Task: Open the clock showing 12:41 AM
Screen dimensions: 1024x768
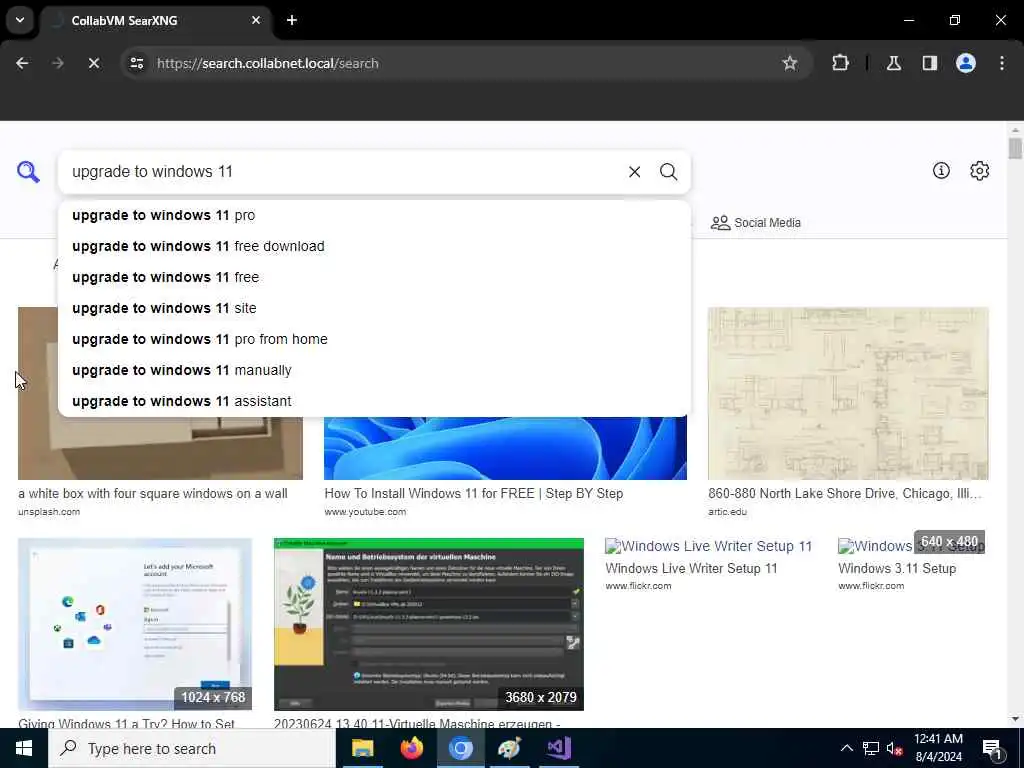Action: [938, 748]
